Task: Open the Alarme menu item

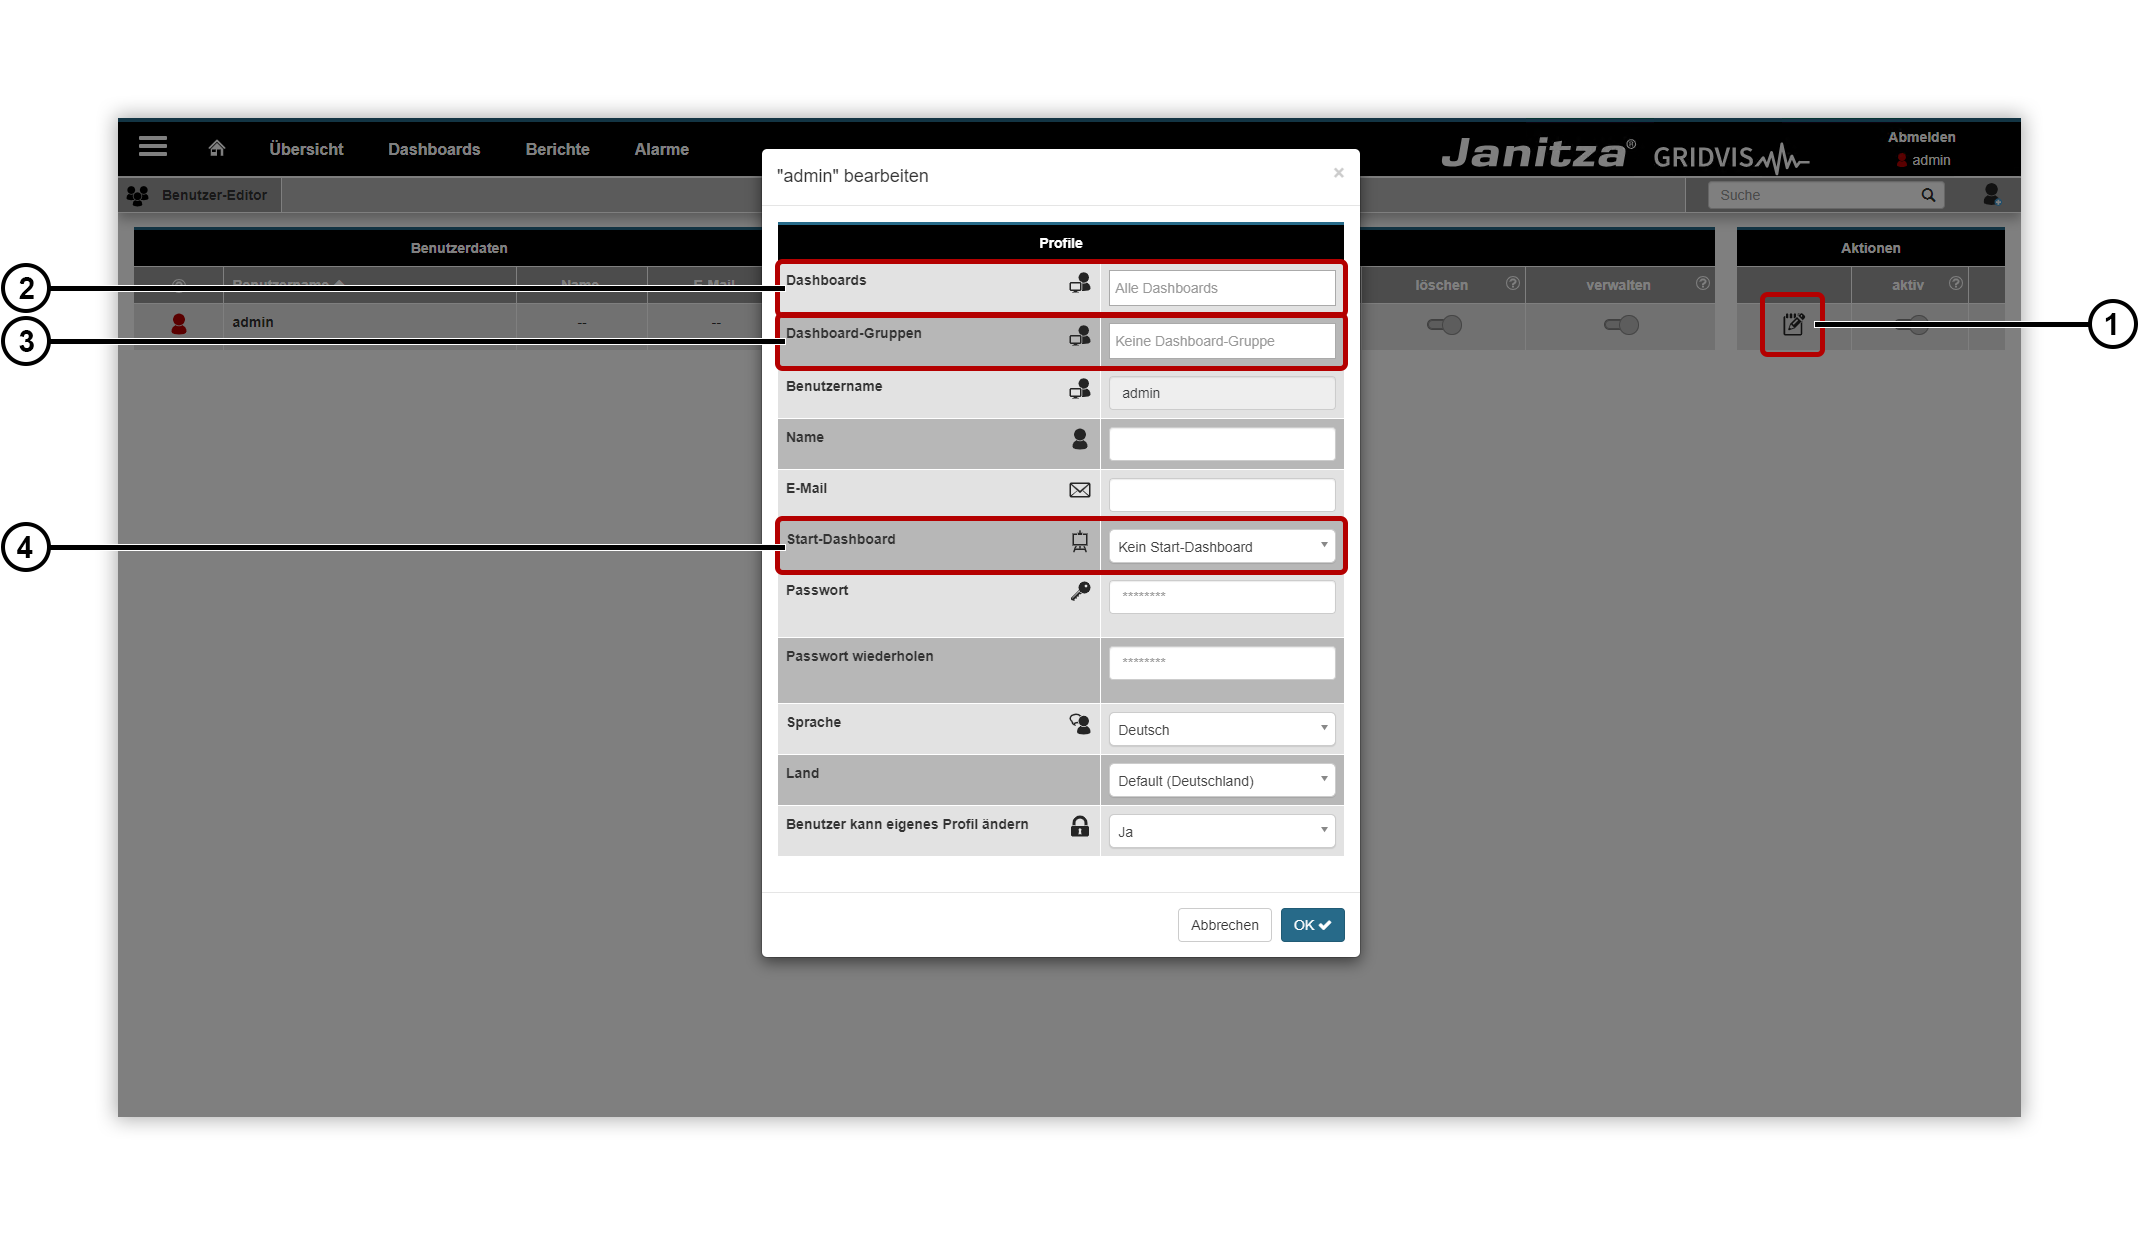Action: click(x=661, y=148)
